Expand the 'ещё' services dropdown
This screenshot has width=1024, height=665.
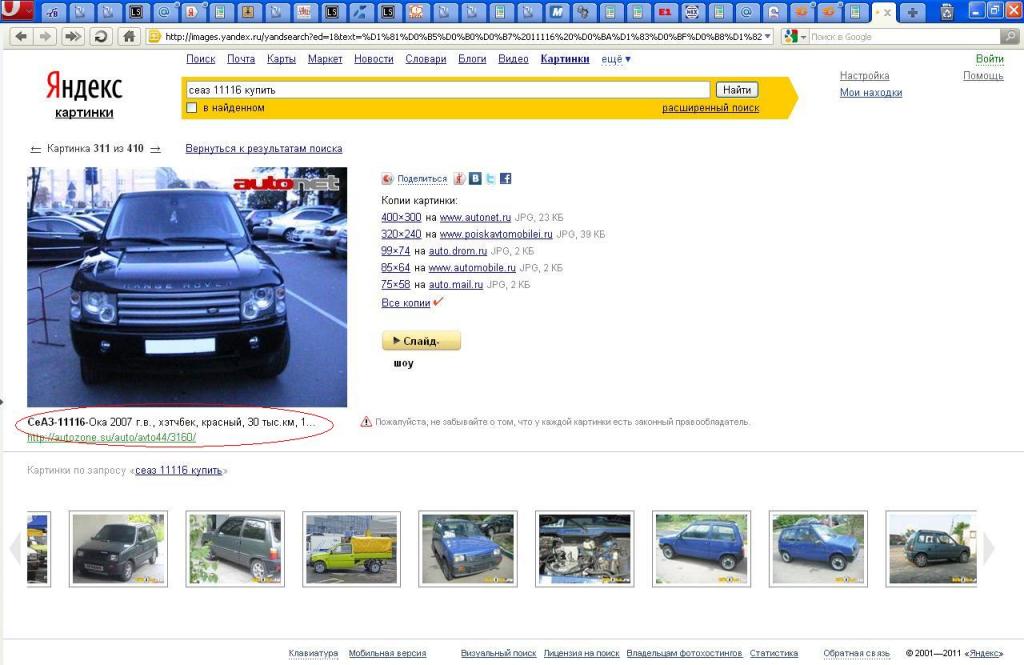615,59
